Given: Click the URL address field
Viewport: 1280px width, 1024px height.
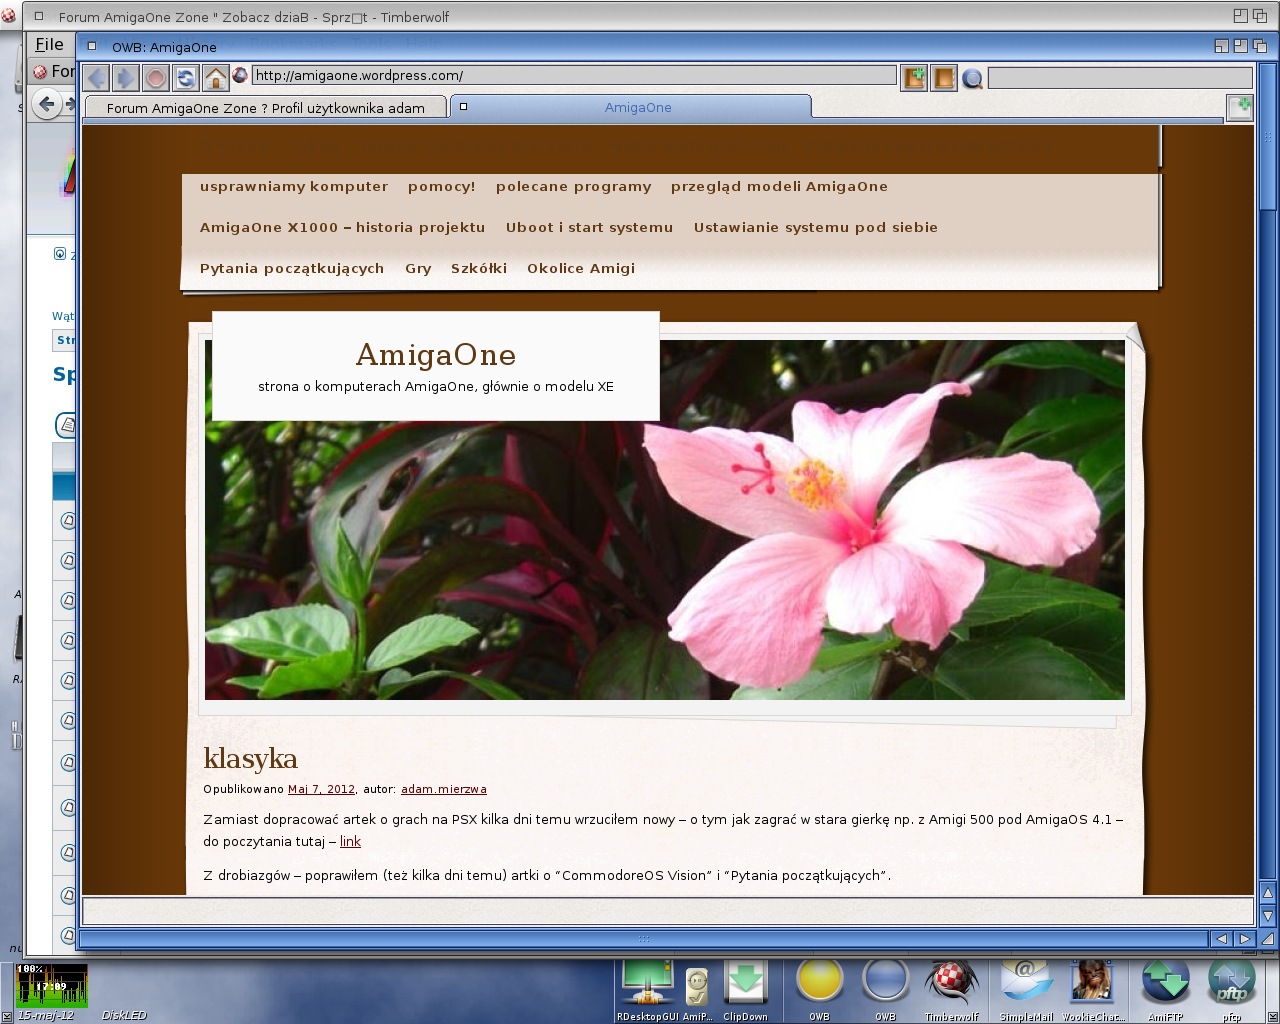Looking at the screenshot, I should [574, 75].
